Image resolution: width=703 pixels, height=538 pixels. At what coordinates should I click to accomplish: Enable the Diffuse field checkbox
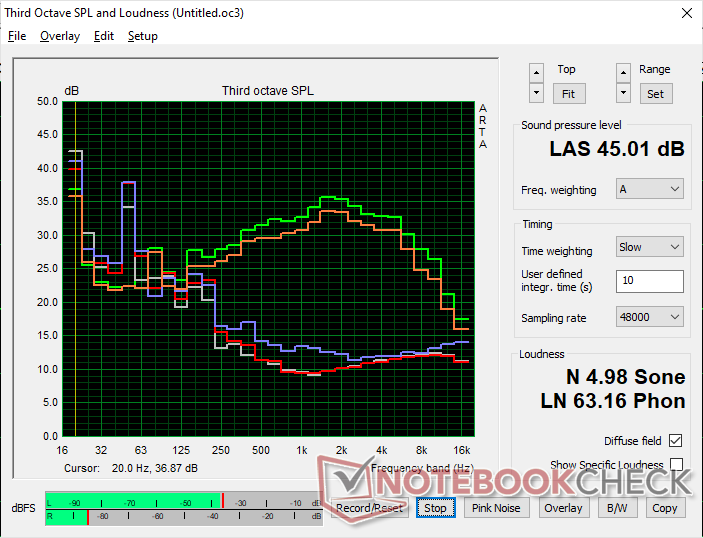676,441
